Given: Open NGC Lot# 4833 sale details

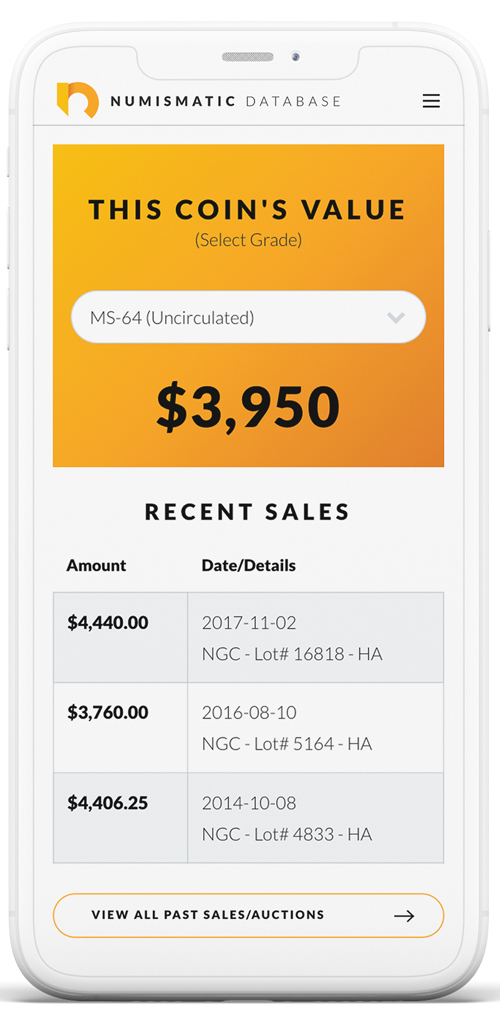Looking at the screenshot, I should pos(287,834).
